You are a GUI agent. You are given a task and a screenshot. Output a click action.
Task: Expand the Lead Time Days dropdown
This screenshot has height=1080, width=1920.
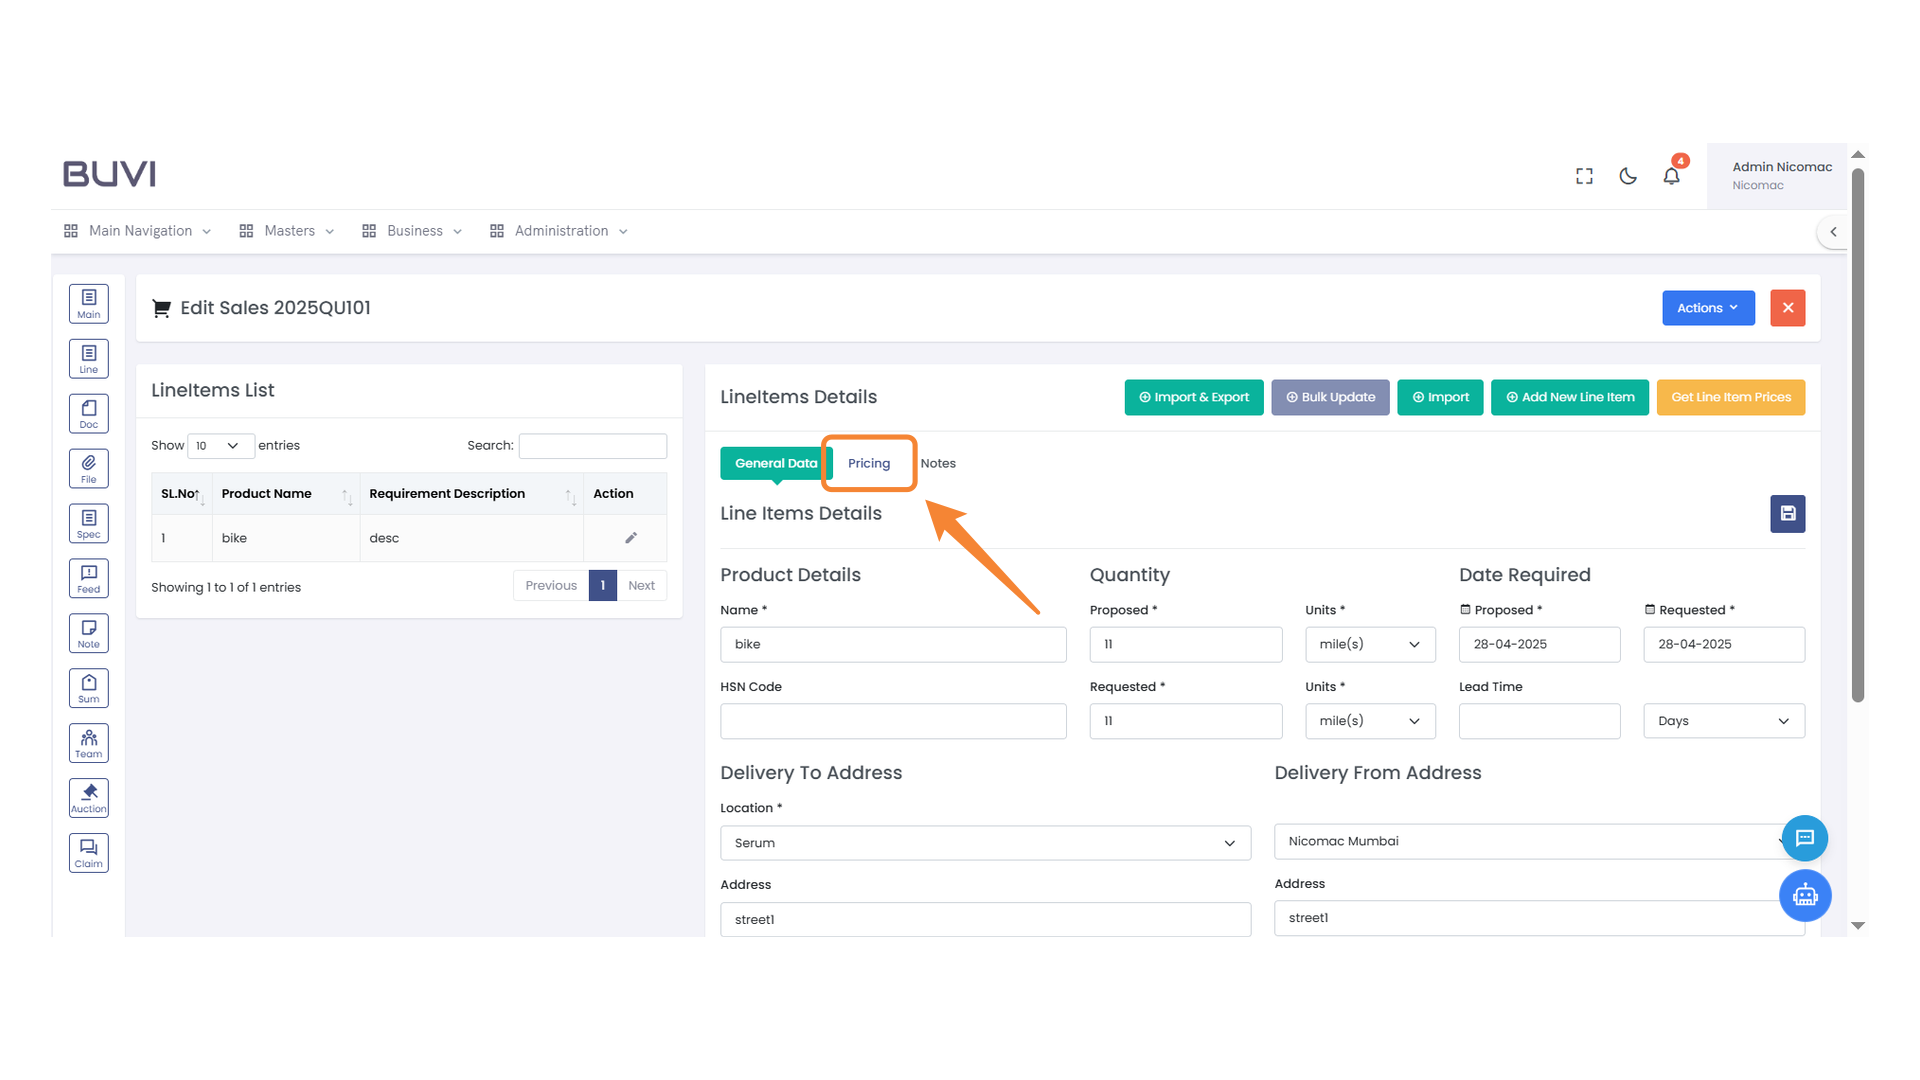(x=1723, y=721)
